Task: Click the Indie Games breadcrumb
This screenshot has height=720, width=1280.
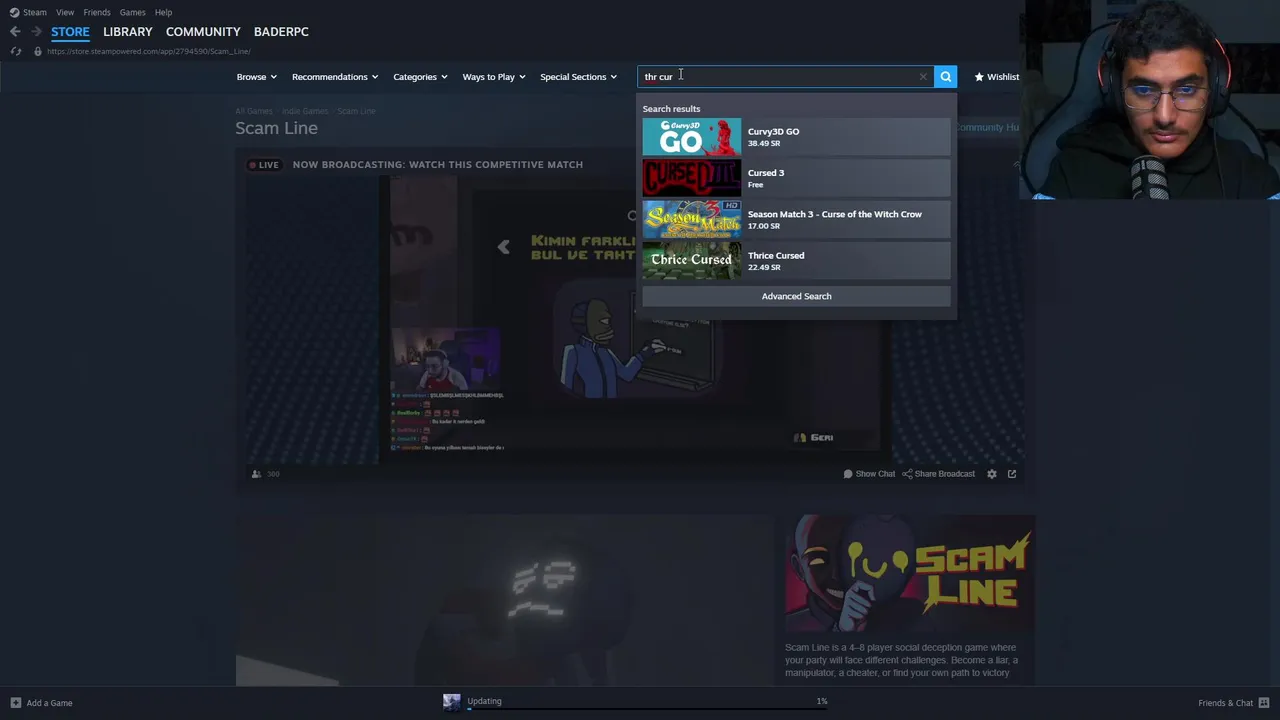Action: tap(305, 111)
